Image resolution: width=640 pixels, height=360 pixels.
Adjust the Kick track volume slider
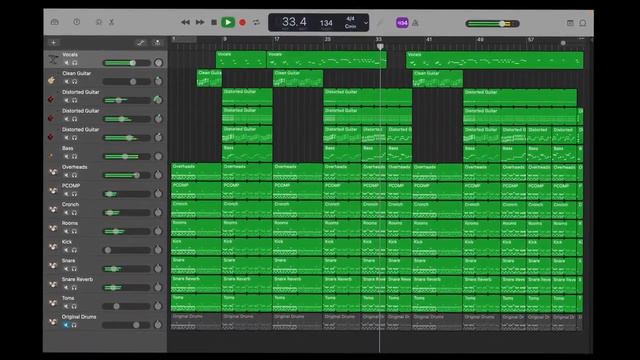pos(127,250)
